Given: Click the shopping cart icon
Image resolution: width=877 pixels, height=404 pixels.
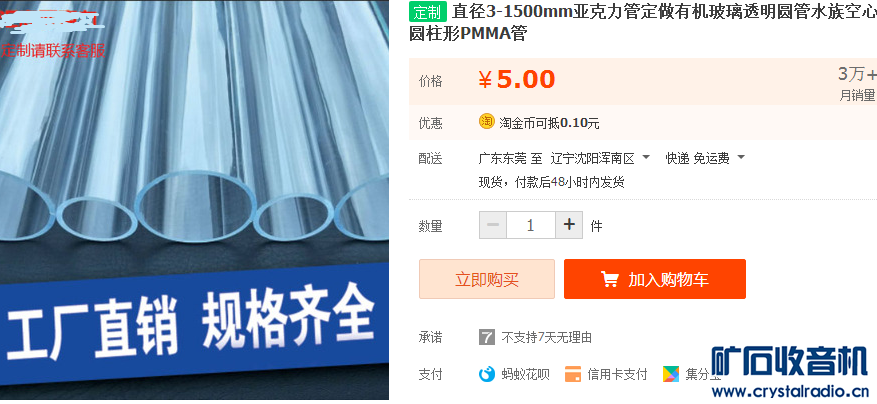Looking at the screenshot, I should click(x=609, y=279).
